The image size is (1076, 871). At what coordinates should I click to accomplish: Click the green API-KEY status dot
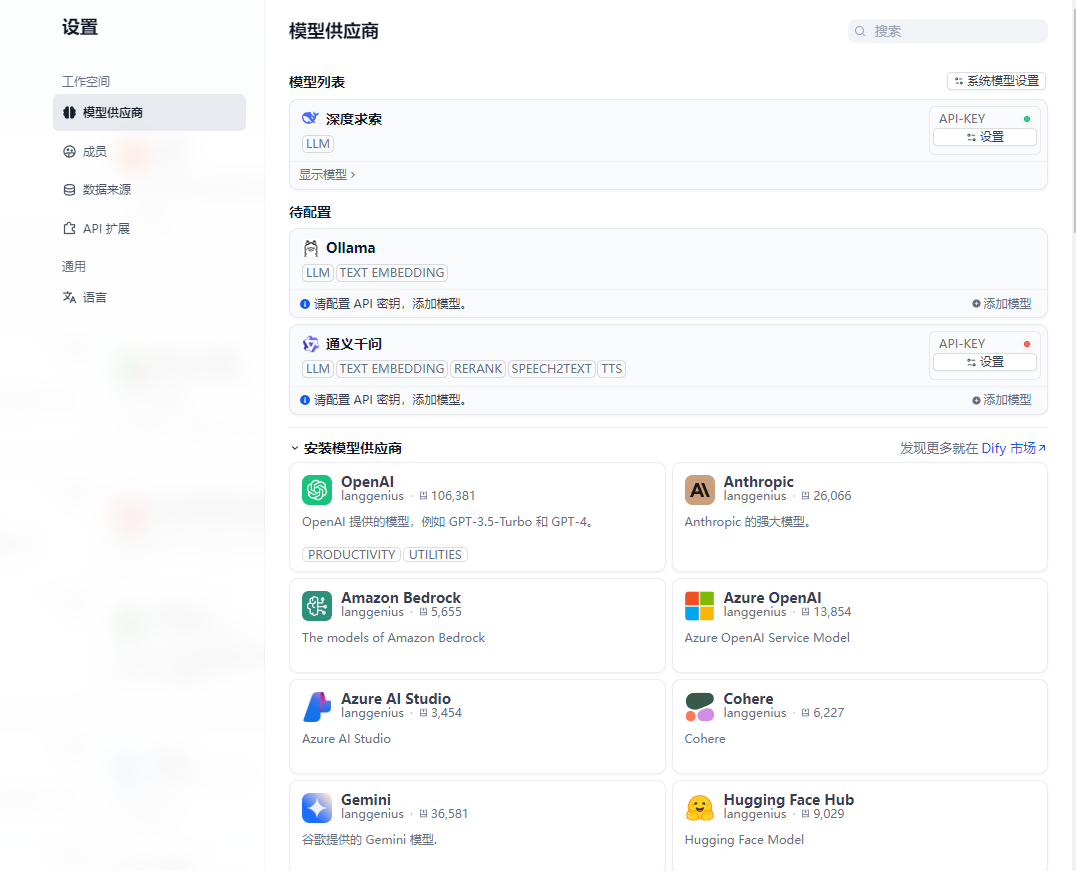(1027, 119)
